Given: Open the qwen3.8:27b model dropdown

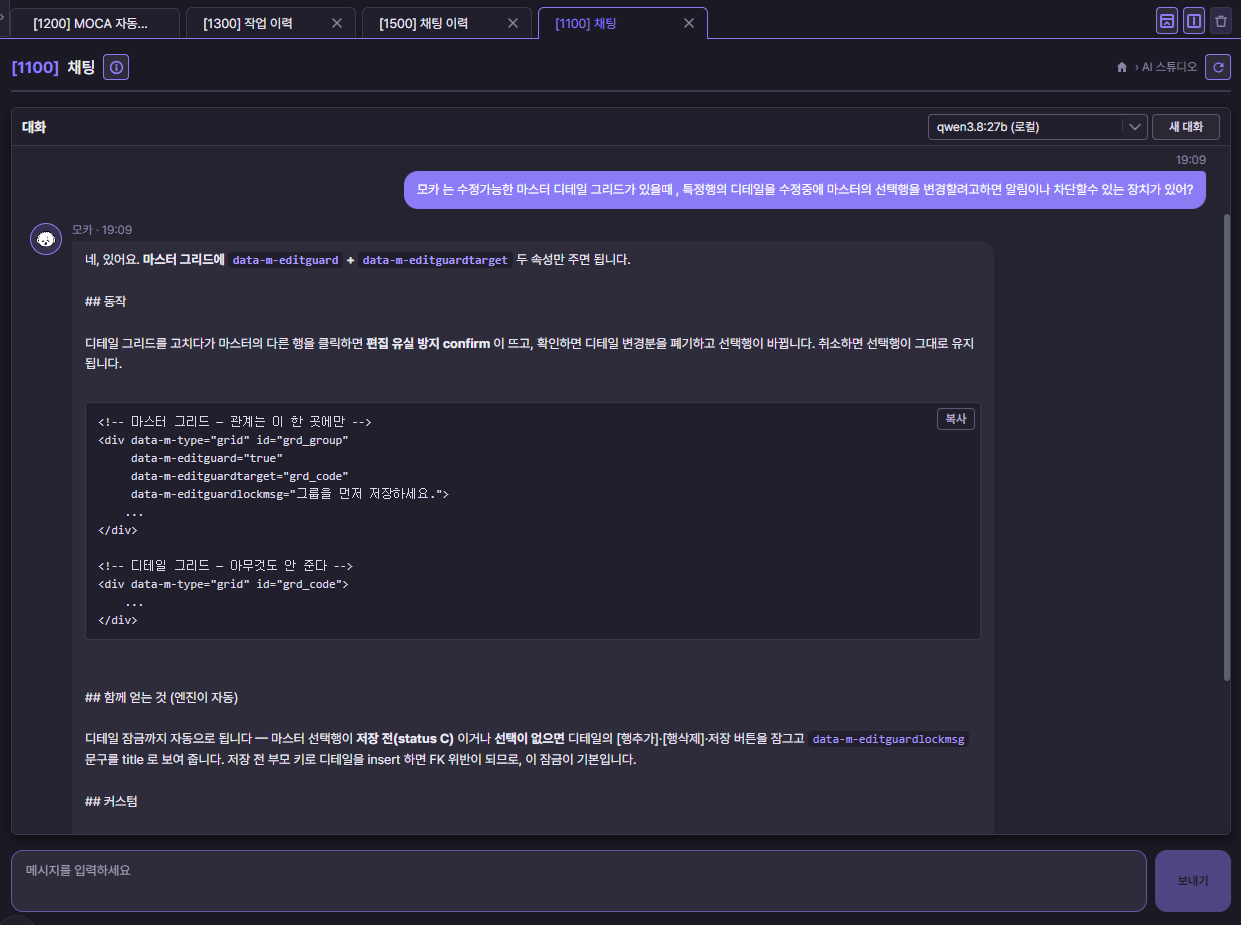Looking at the screenshot, I should click(1037, 127).
